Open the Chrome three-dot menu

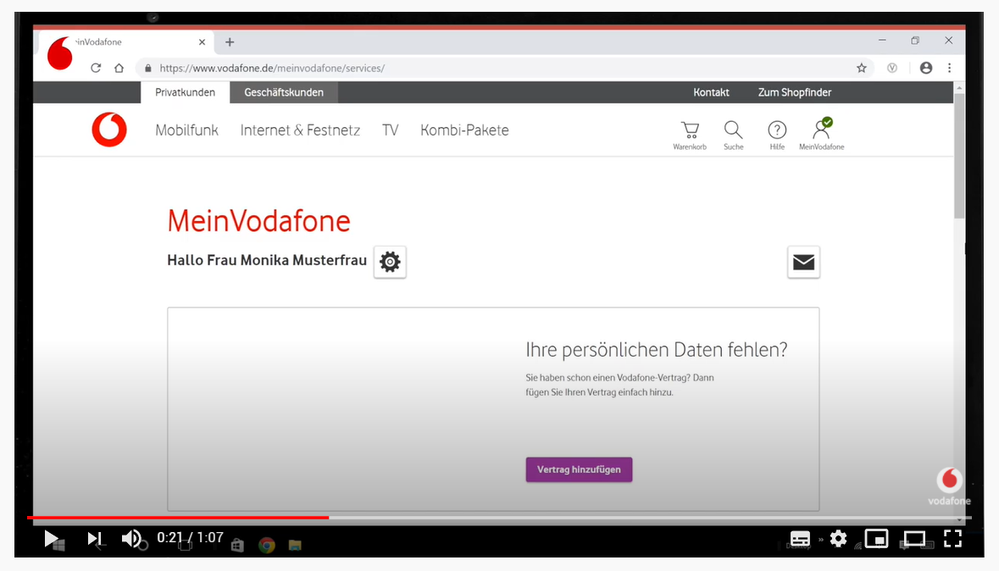tap(949, 68)
